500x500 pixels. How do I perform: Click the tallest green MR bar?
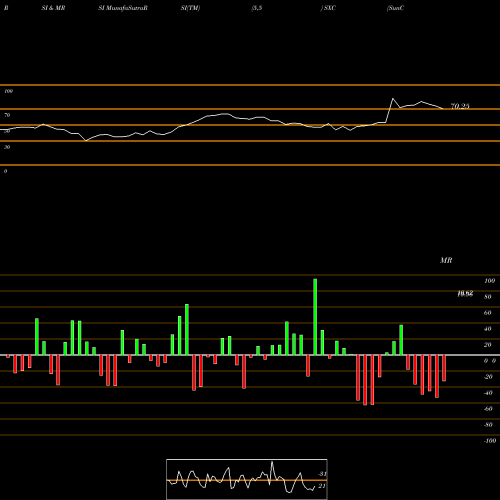click(x=315, y=317)
